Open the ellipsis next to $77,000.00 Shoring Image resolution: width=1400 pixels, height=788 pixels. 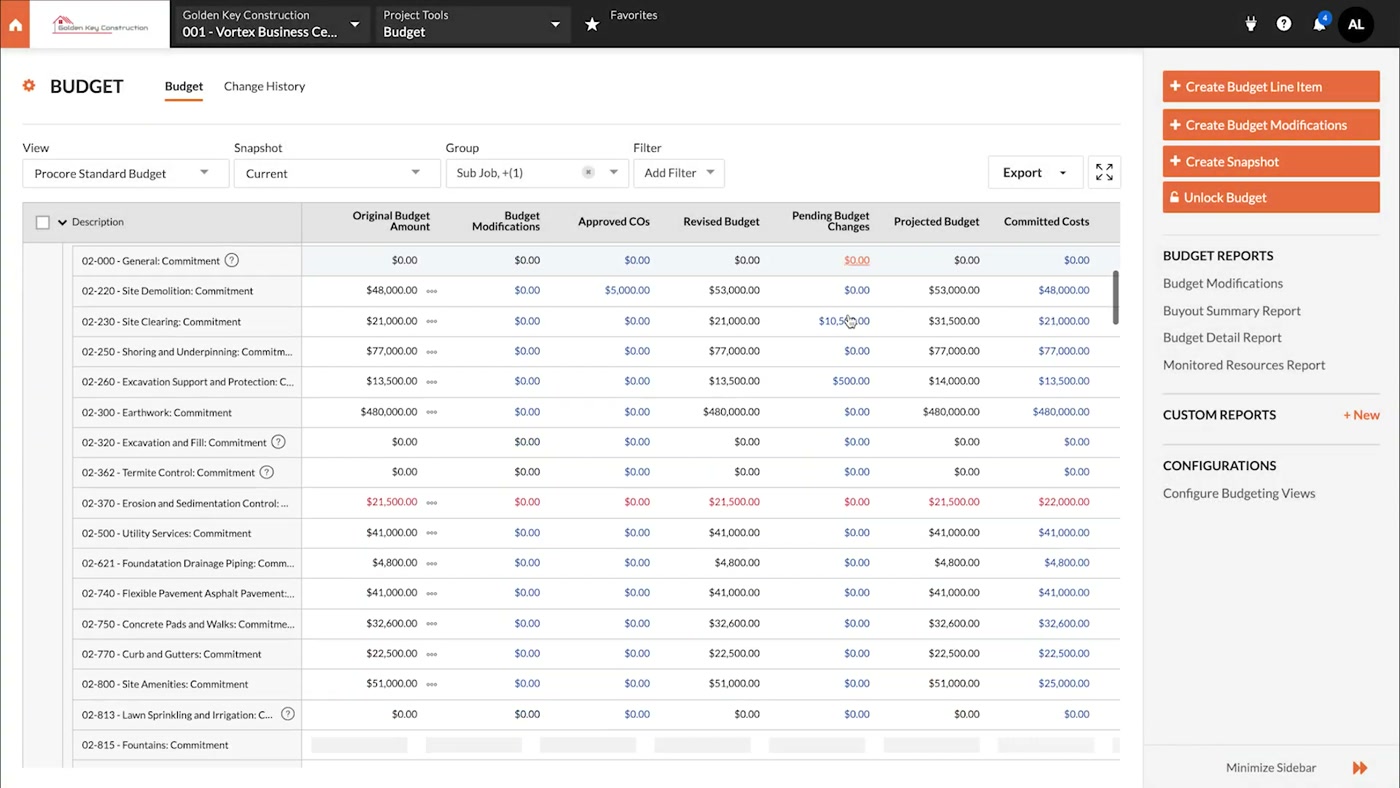pyautogui.click(x=432, y=351)
